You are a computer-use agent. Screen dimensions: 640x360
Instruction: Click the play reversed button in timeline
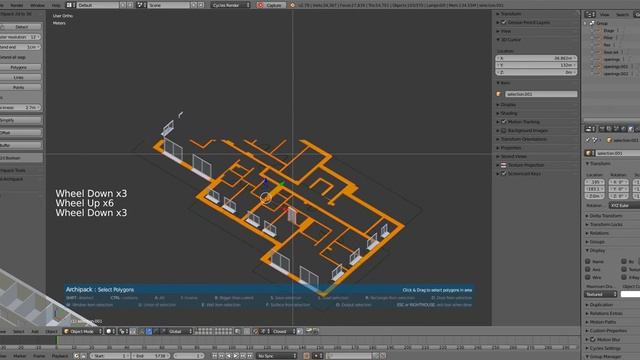pos(229,356)
